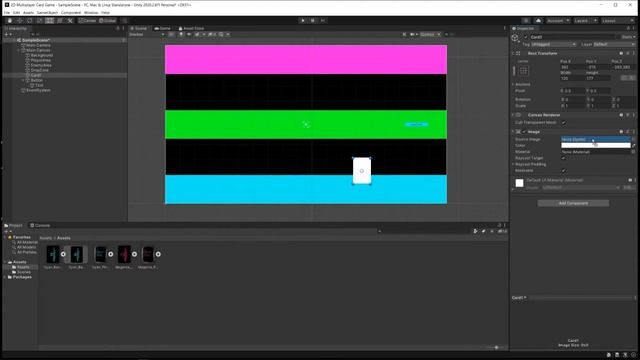Screen dimensions: 640x360
Task: Adjust the Project thumbnail size slider
Action: 496,347
